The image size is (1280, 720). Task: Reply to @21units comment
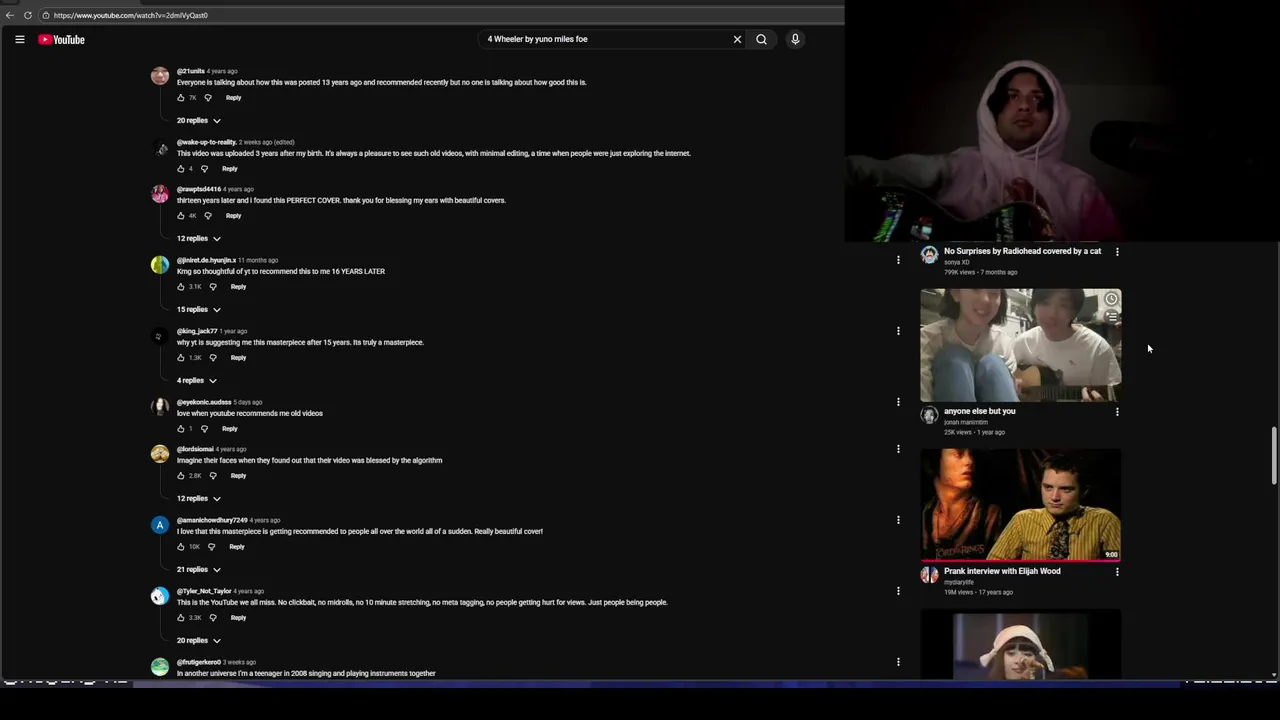click(233, 98)
